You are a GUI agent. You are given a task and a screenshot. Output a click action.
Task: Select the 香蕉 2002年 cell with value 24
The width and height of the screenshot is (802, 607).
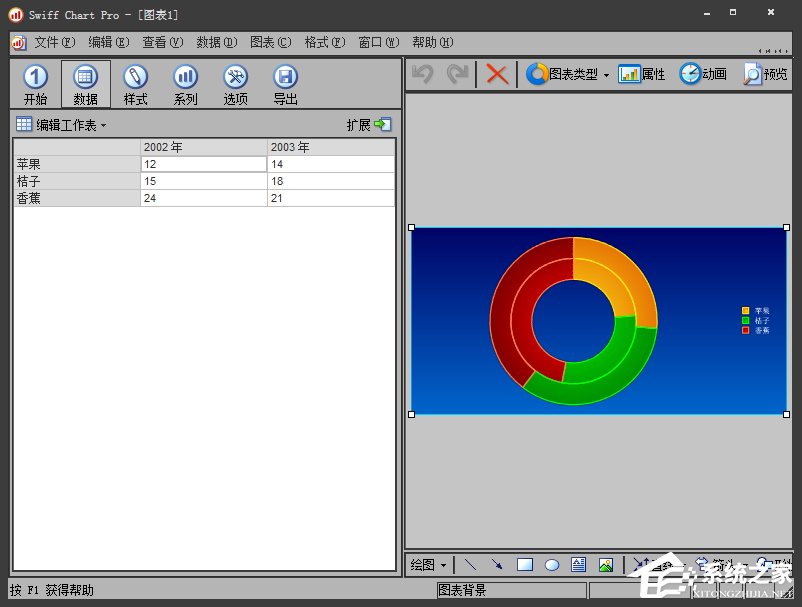203,198
